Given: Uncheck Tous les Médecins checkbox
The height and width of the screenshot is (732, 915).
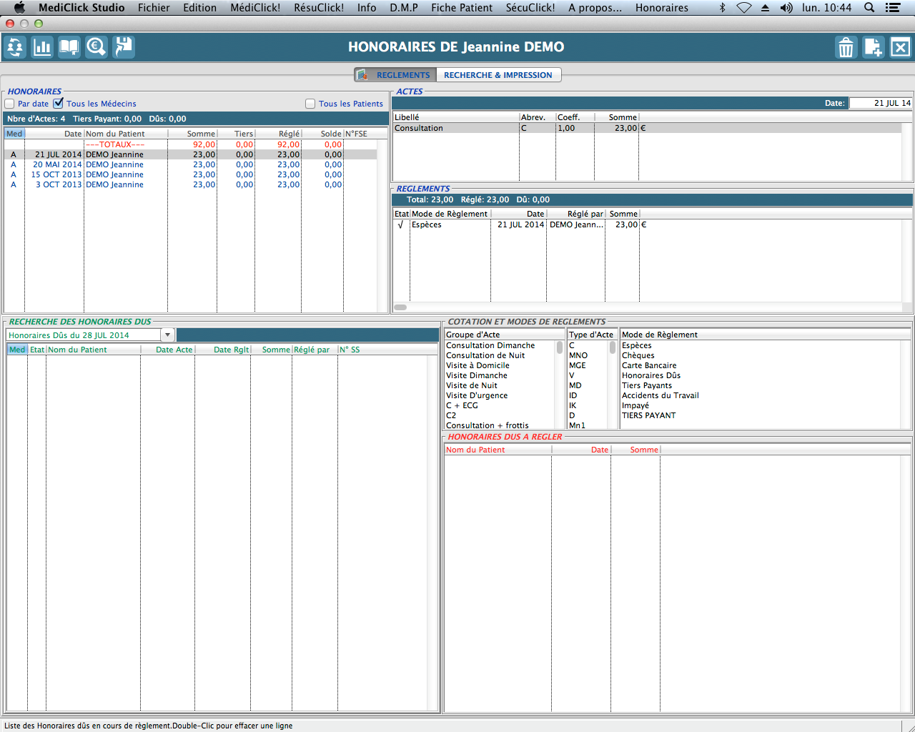Looking at the screenshot, I should (58, 103).
